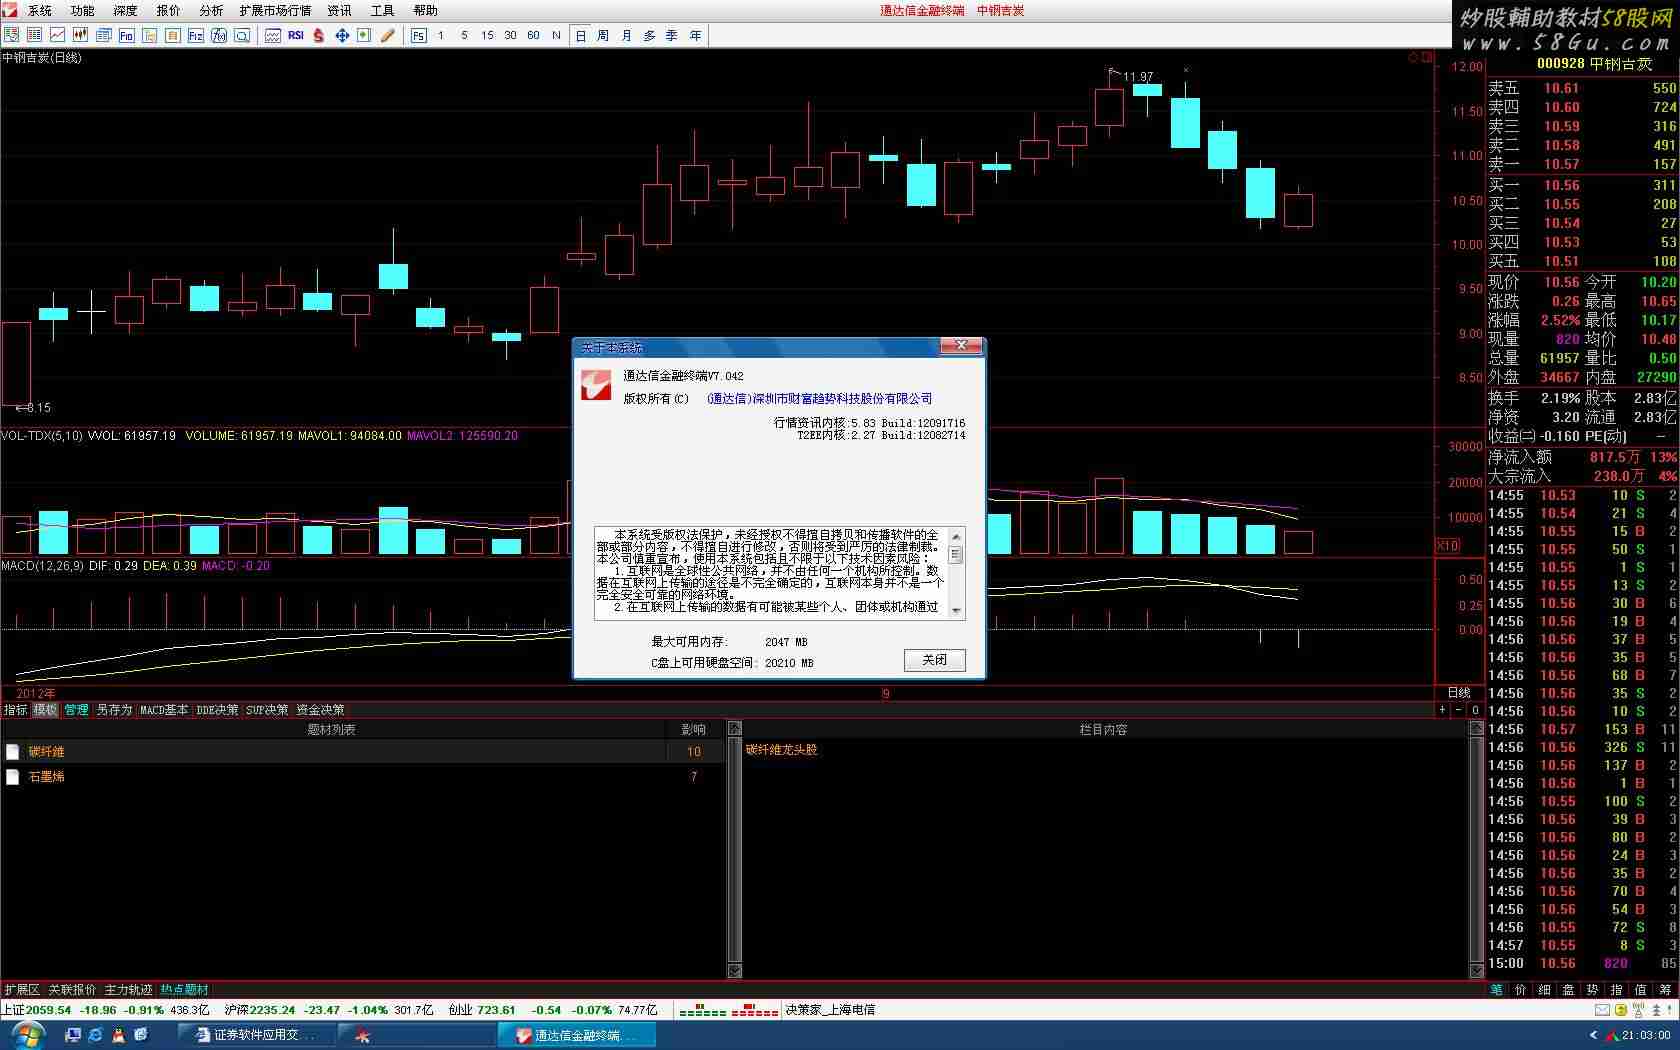Toggle the 日 daily period button
This screenshot has height=1050, width=1680.
(581, 35)
